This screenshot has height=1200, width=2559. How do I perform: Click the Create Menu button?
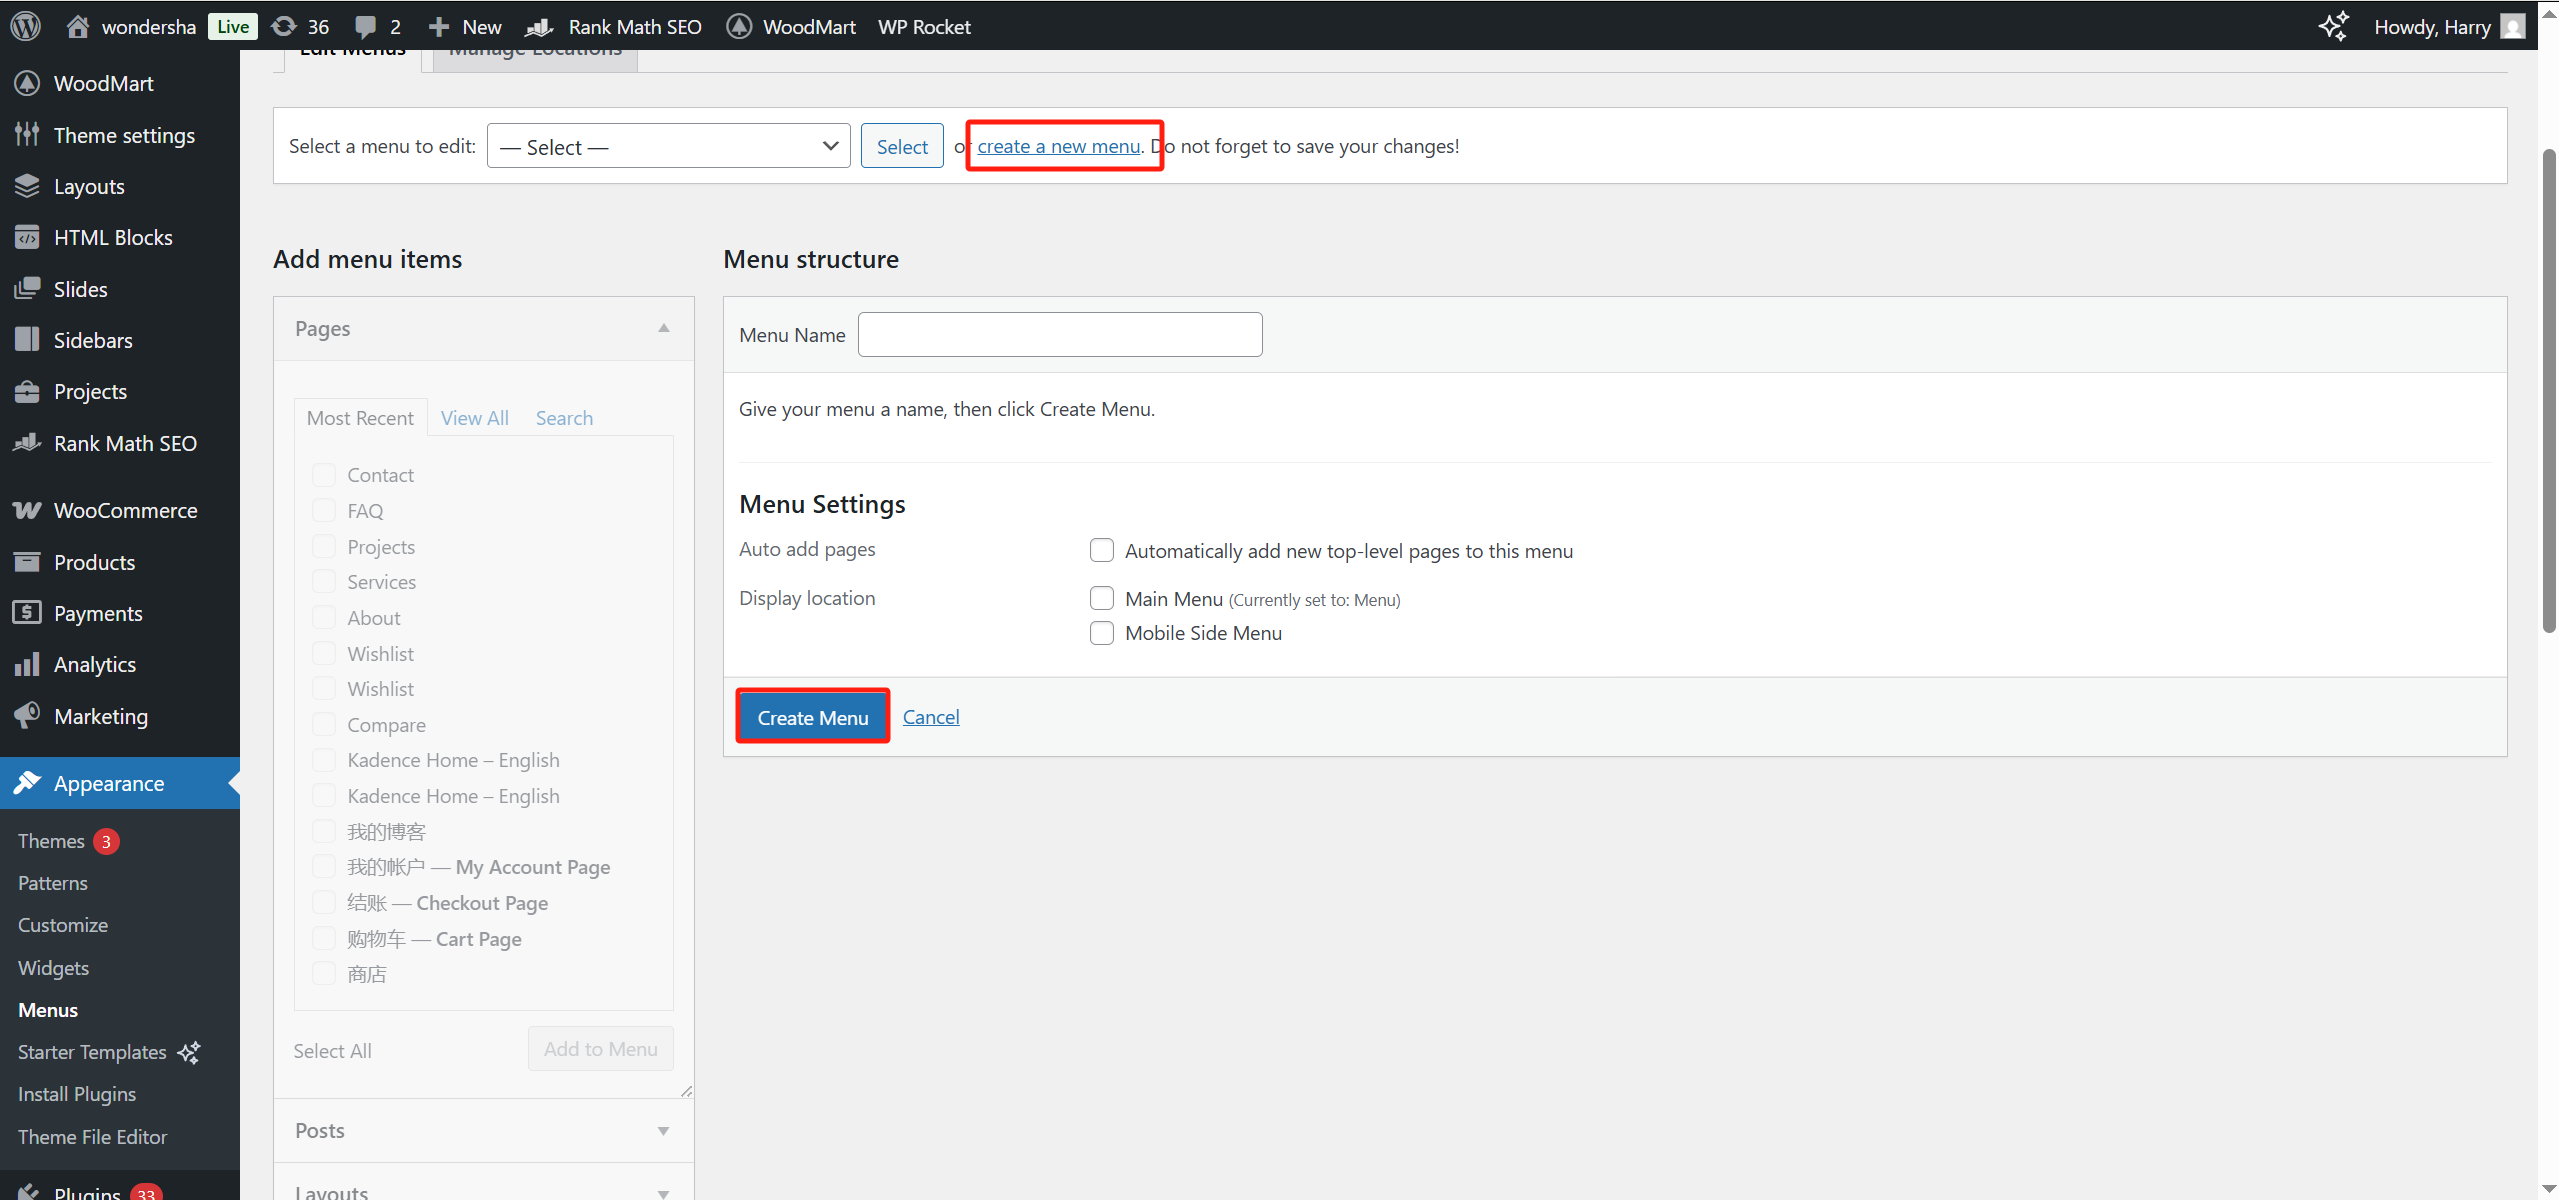point(812,717)
